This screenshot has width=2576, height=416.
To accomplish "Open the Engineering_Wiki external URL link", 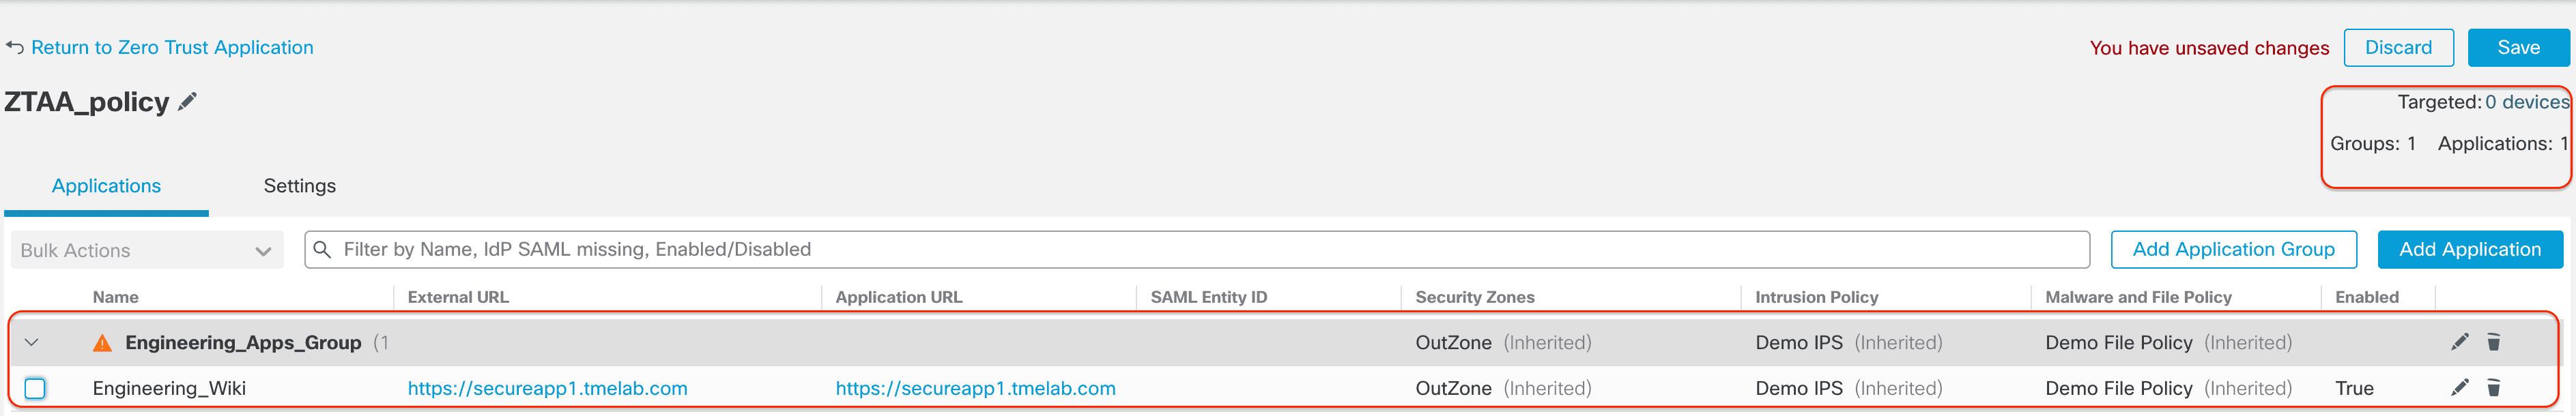I will click(x=547, y=388).
